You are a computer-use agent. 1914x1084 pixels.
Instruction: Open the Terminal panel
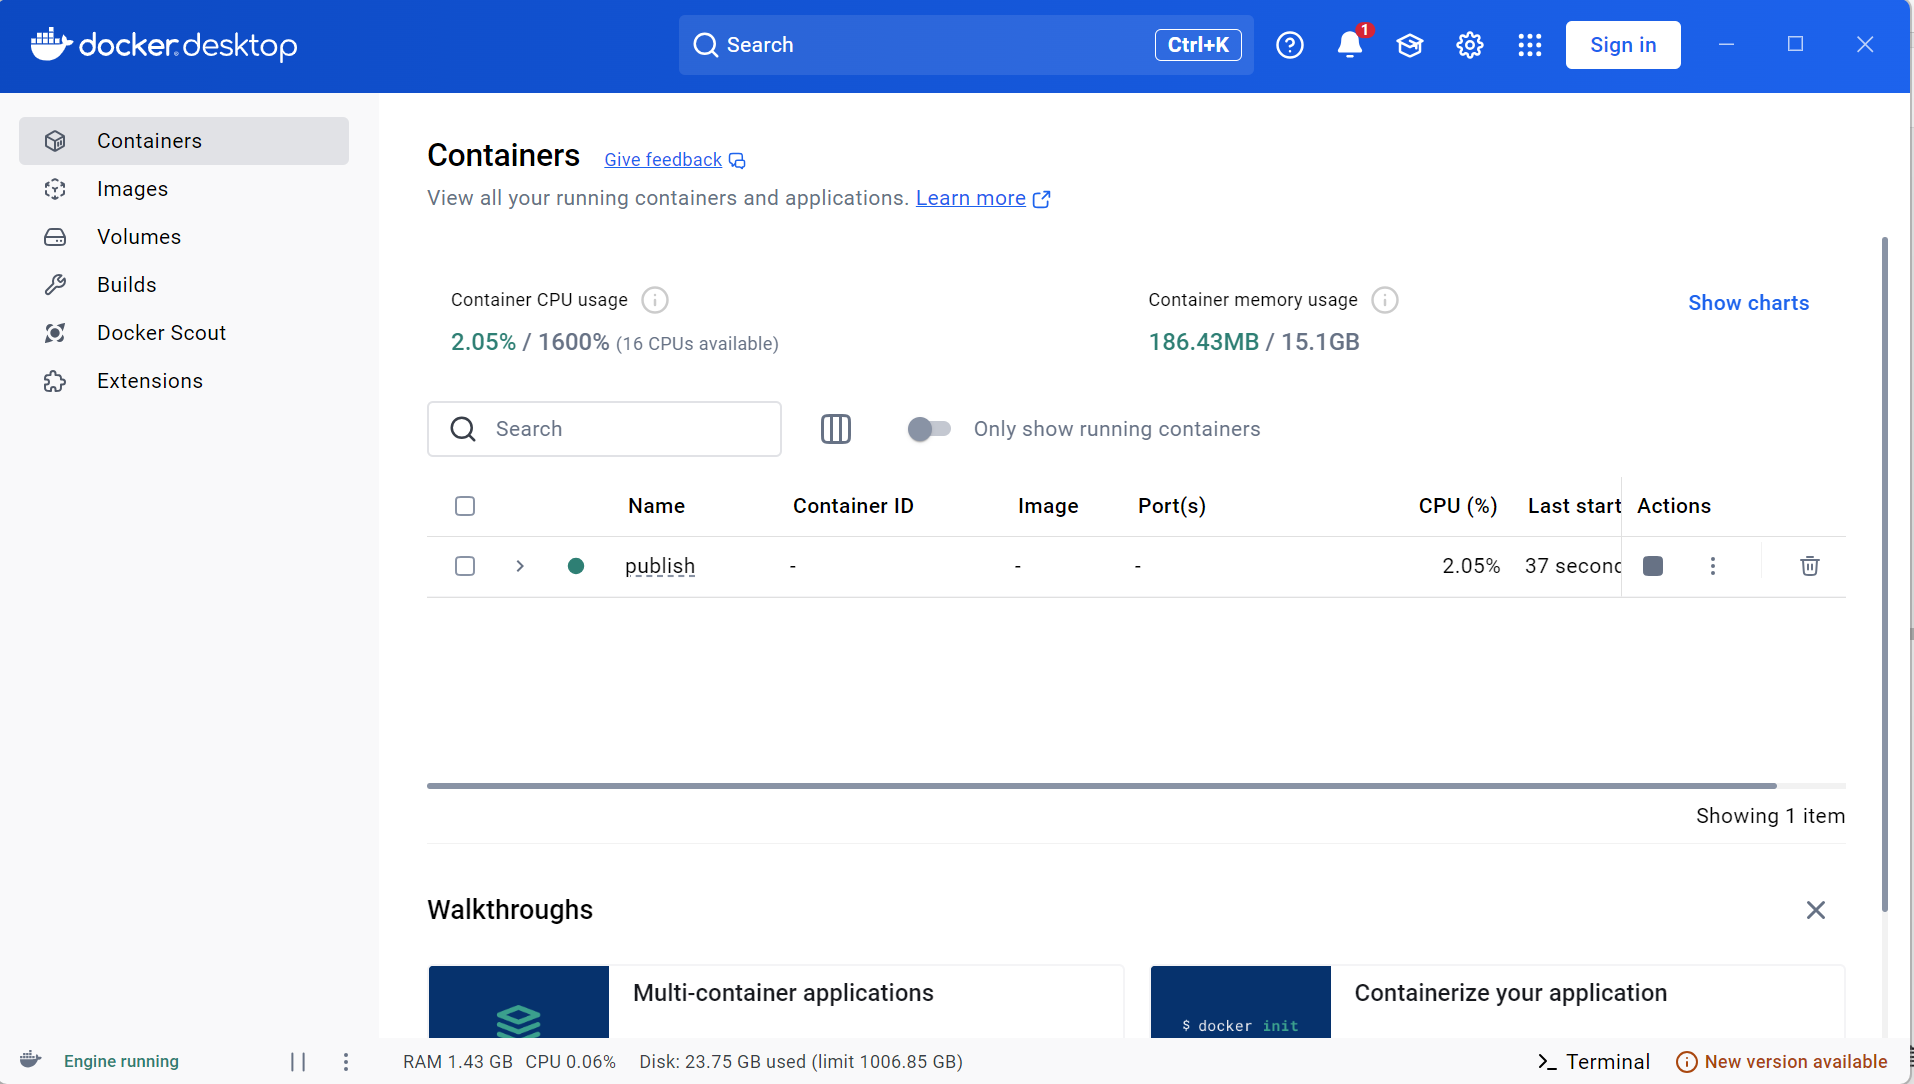tap(1594, 1062)
